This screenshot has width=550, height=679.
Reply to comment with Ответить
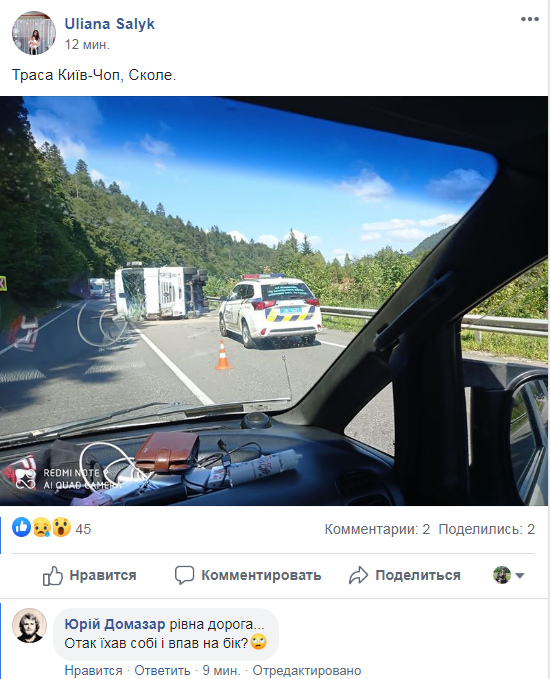(162, 670)
